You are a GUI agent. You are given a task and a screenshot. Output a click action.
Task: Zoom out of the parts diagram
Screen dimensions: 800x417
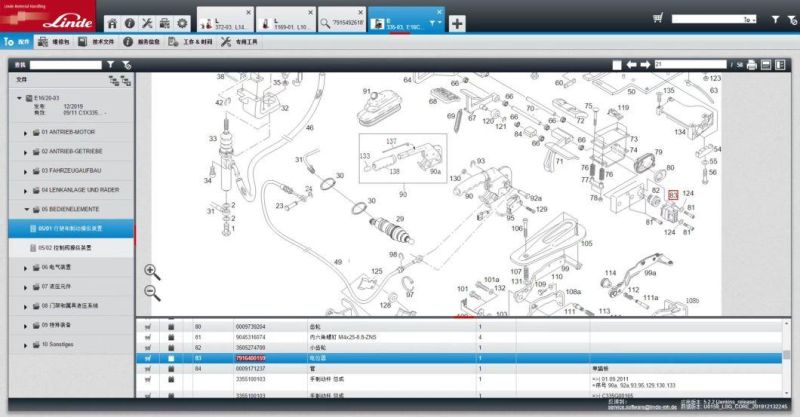[x=152, y=293]
